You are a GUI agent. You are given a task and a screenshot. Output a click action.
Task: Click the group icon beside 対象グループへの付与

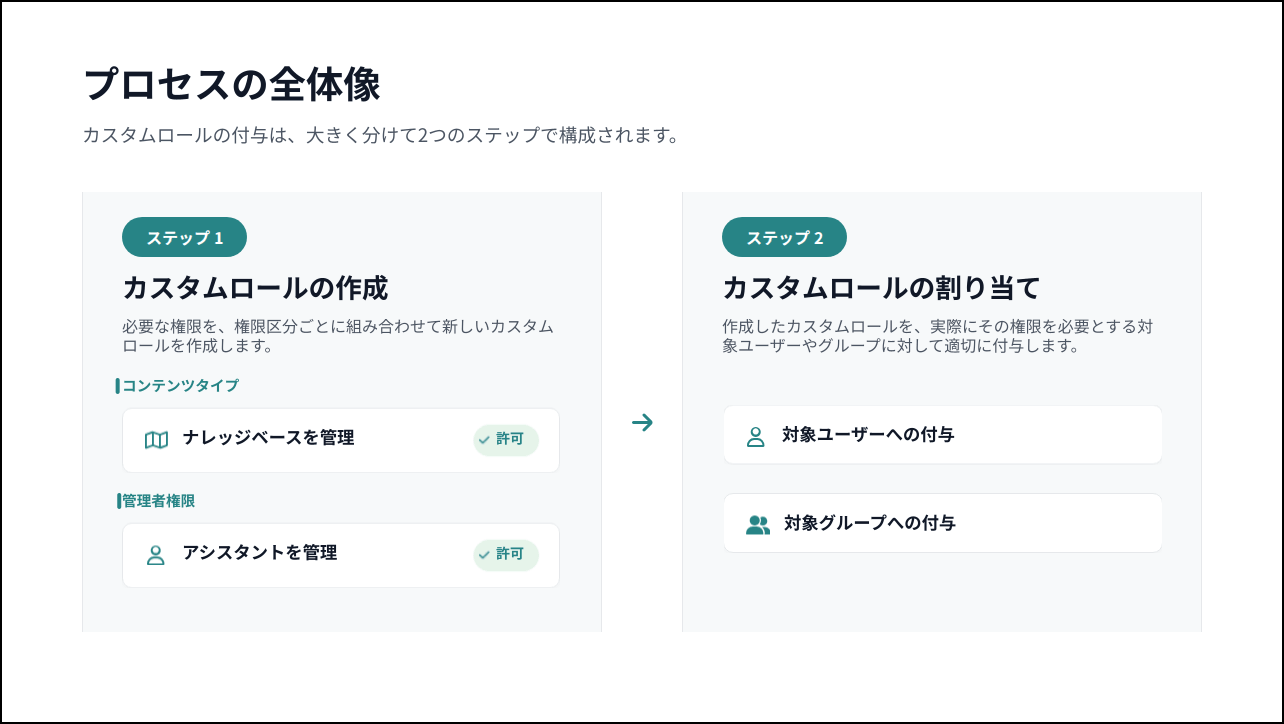[x=758, y=525]
